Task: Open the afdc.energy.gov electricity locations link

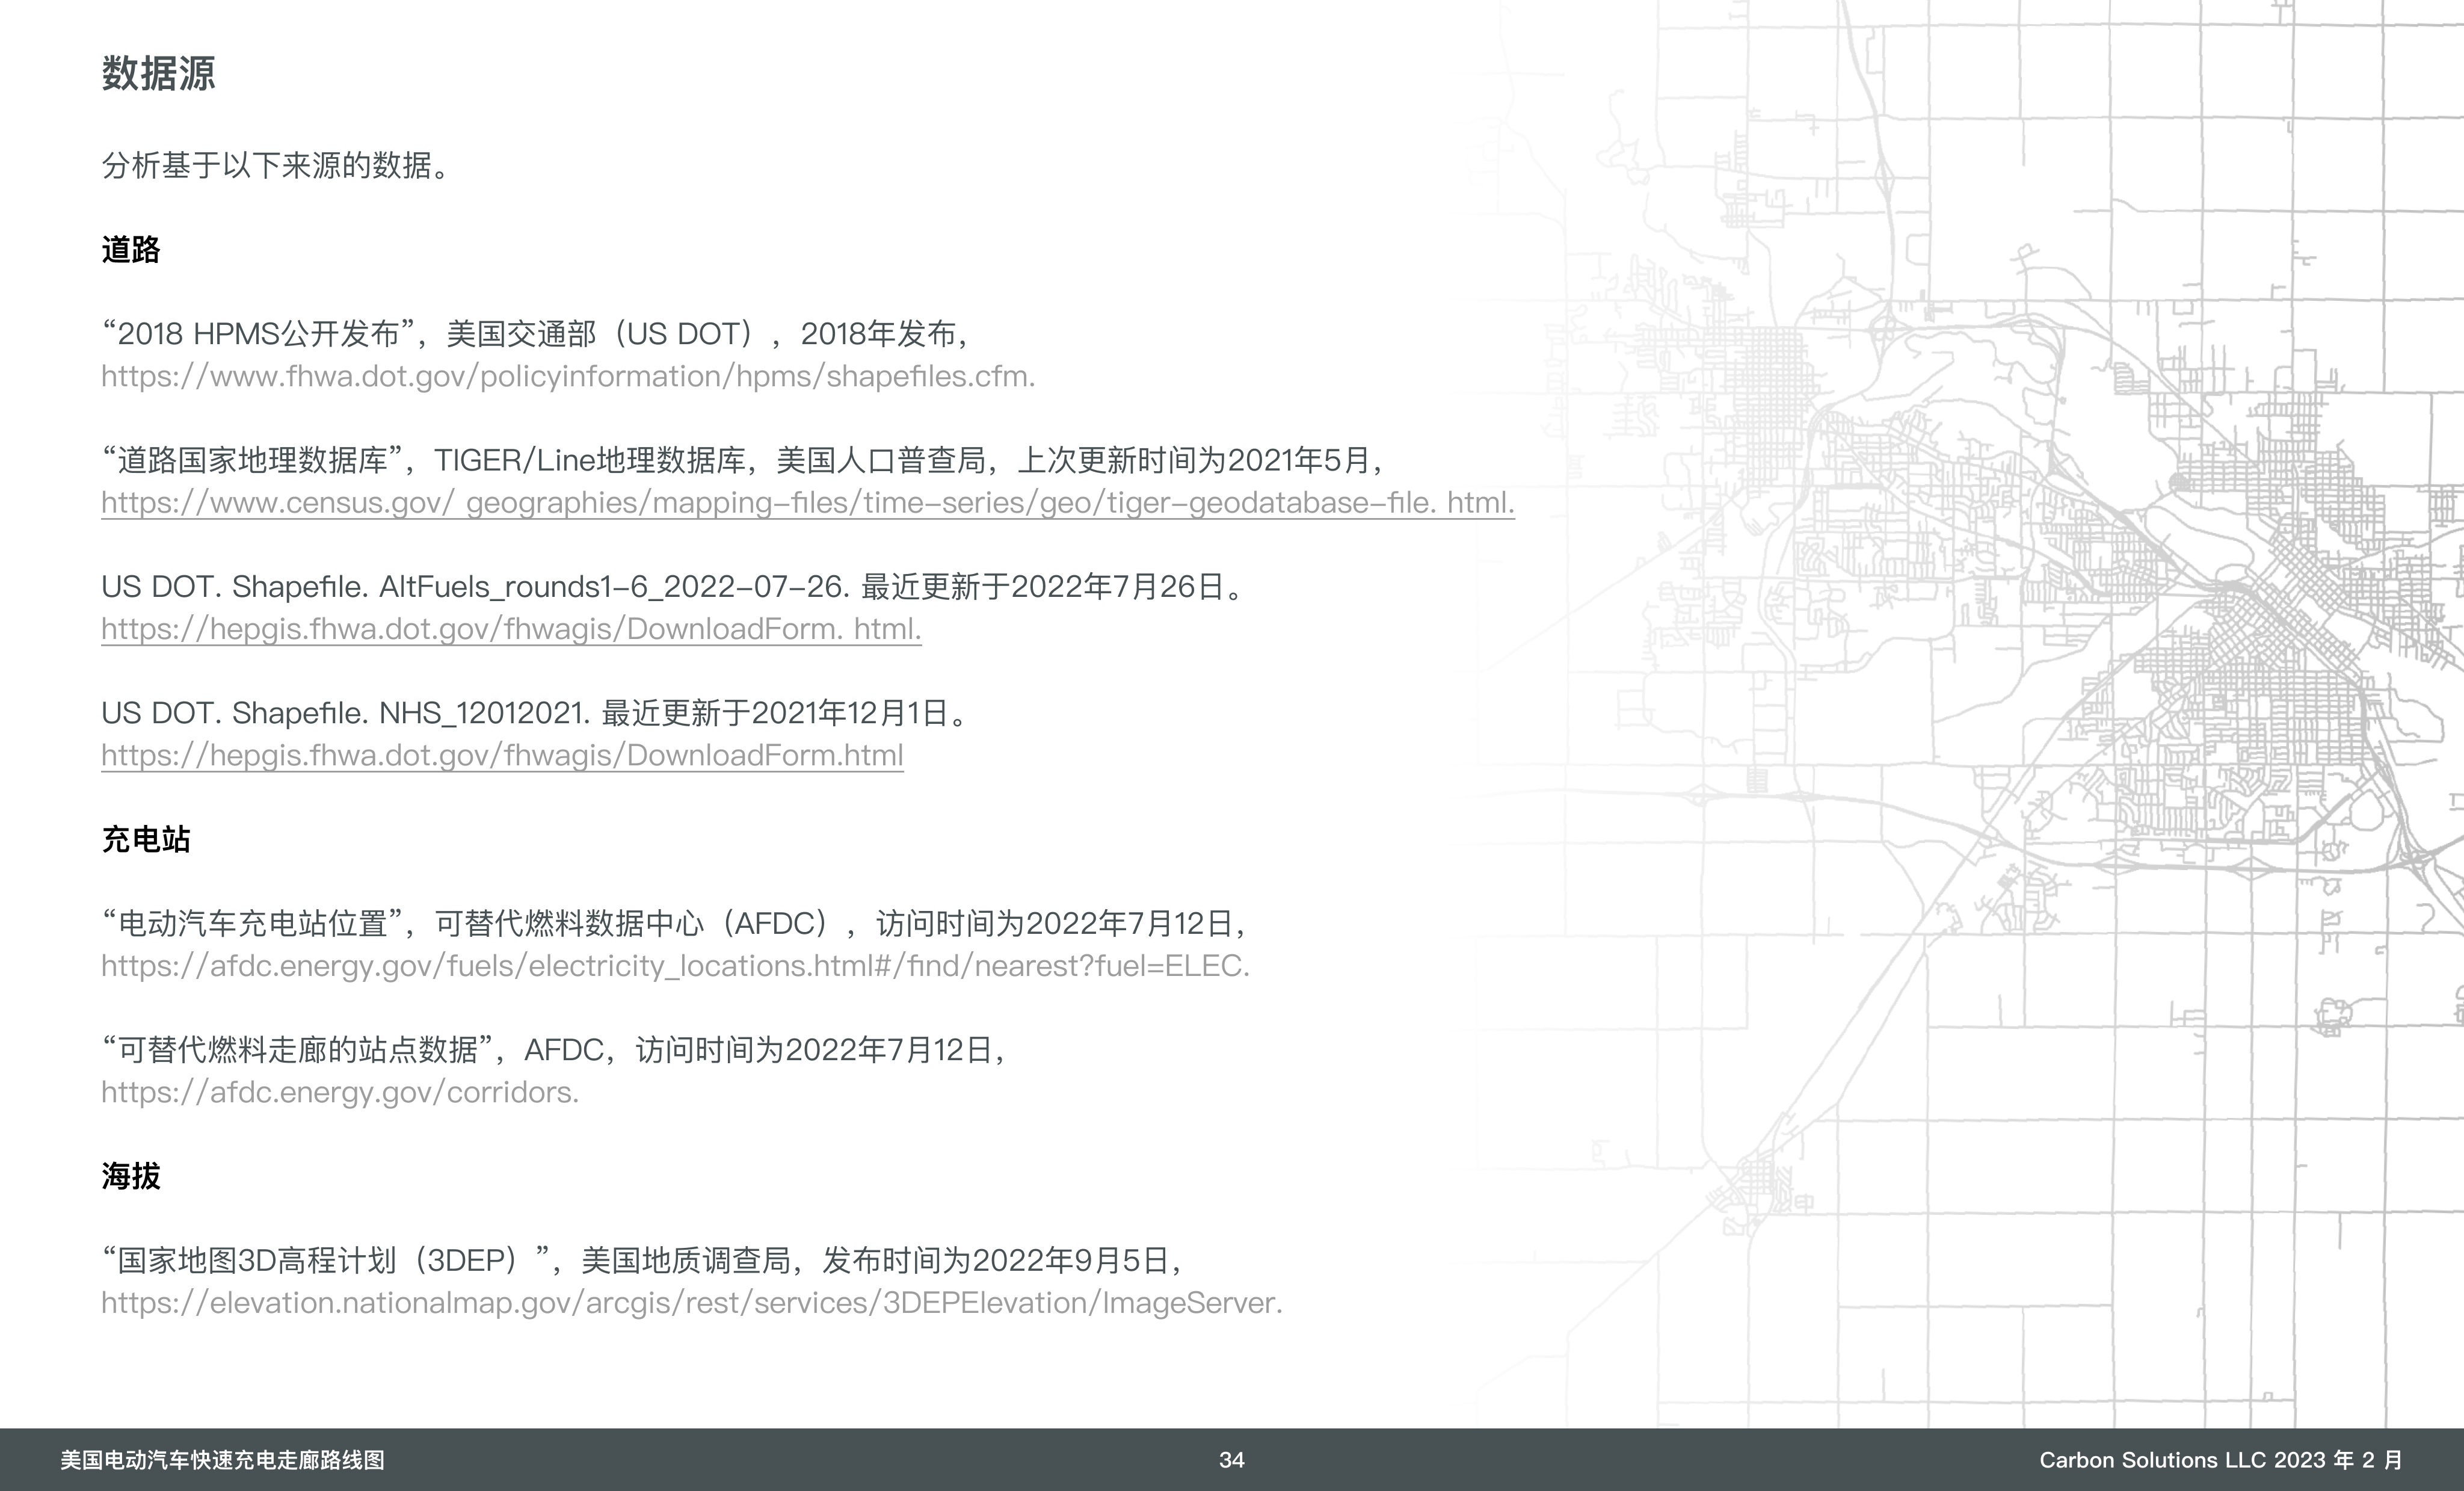Action: [675, 966]
